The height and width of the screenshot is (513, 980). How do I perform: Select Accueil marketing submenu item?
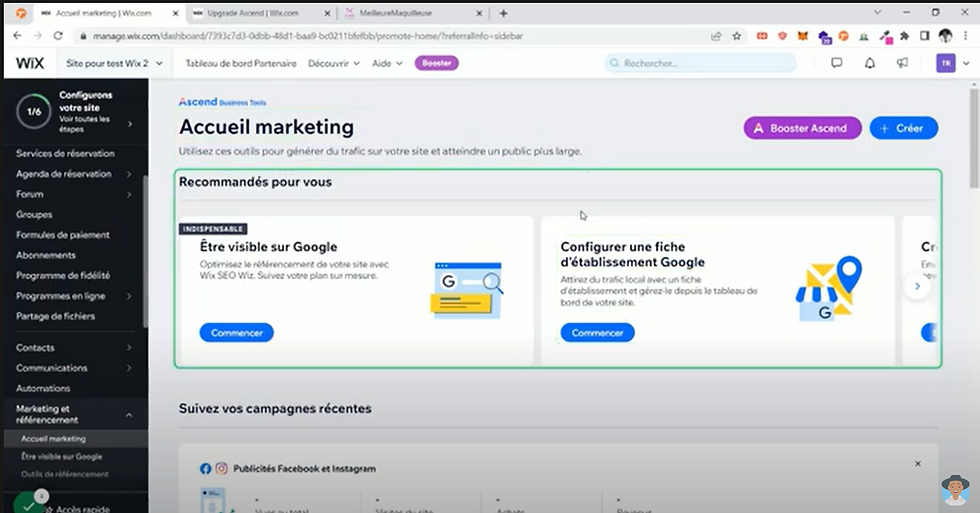tap(53, 439)
